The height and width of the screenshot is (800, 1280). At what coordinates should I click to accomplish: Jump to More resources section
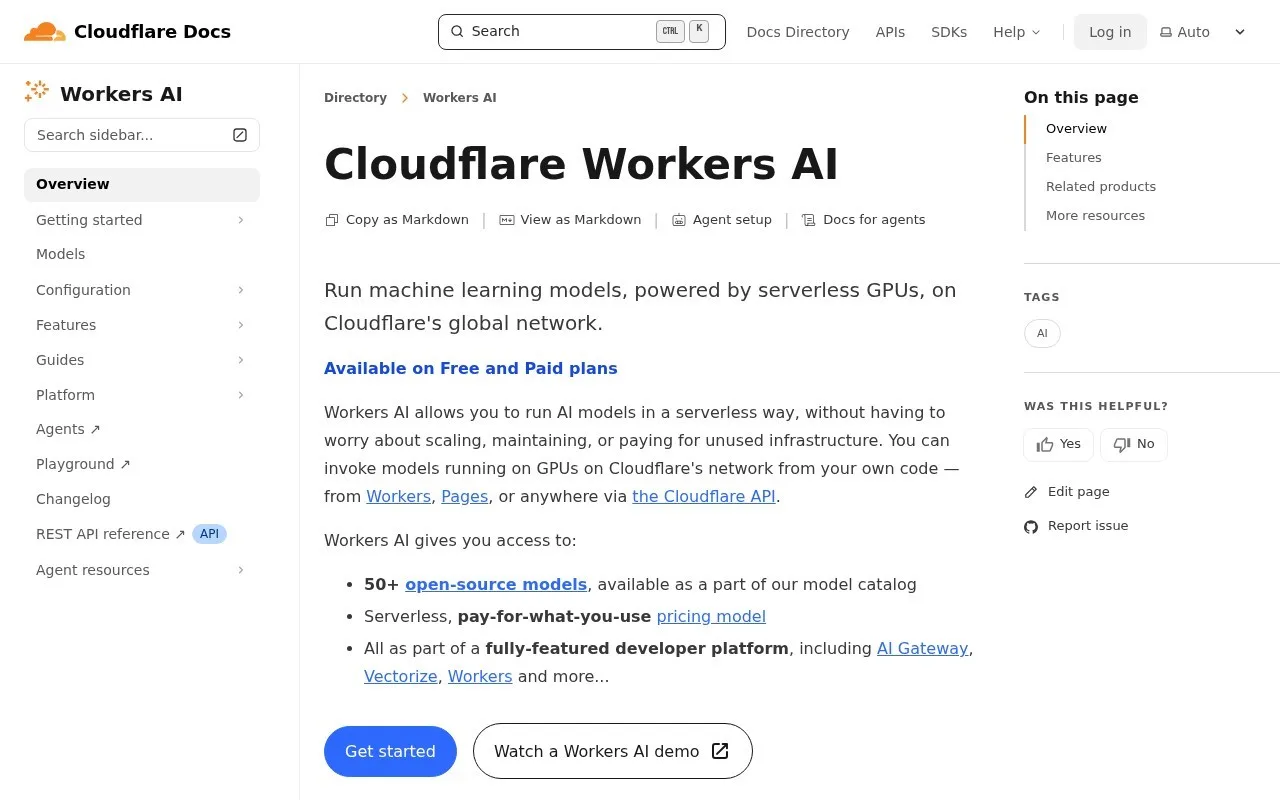[x=1095, y=216]
